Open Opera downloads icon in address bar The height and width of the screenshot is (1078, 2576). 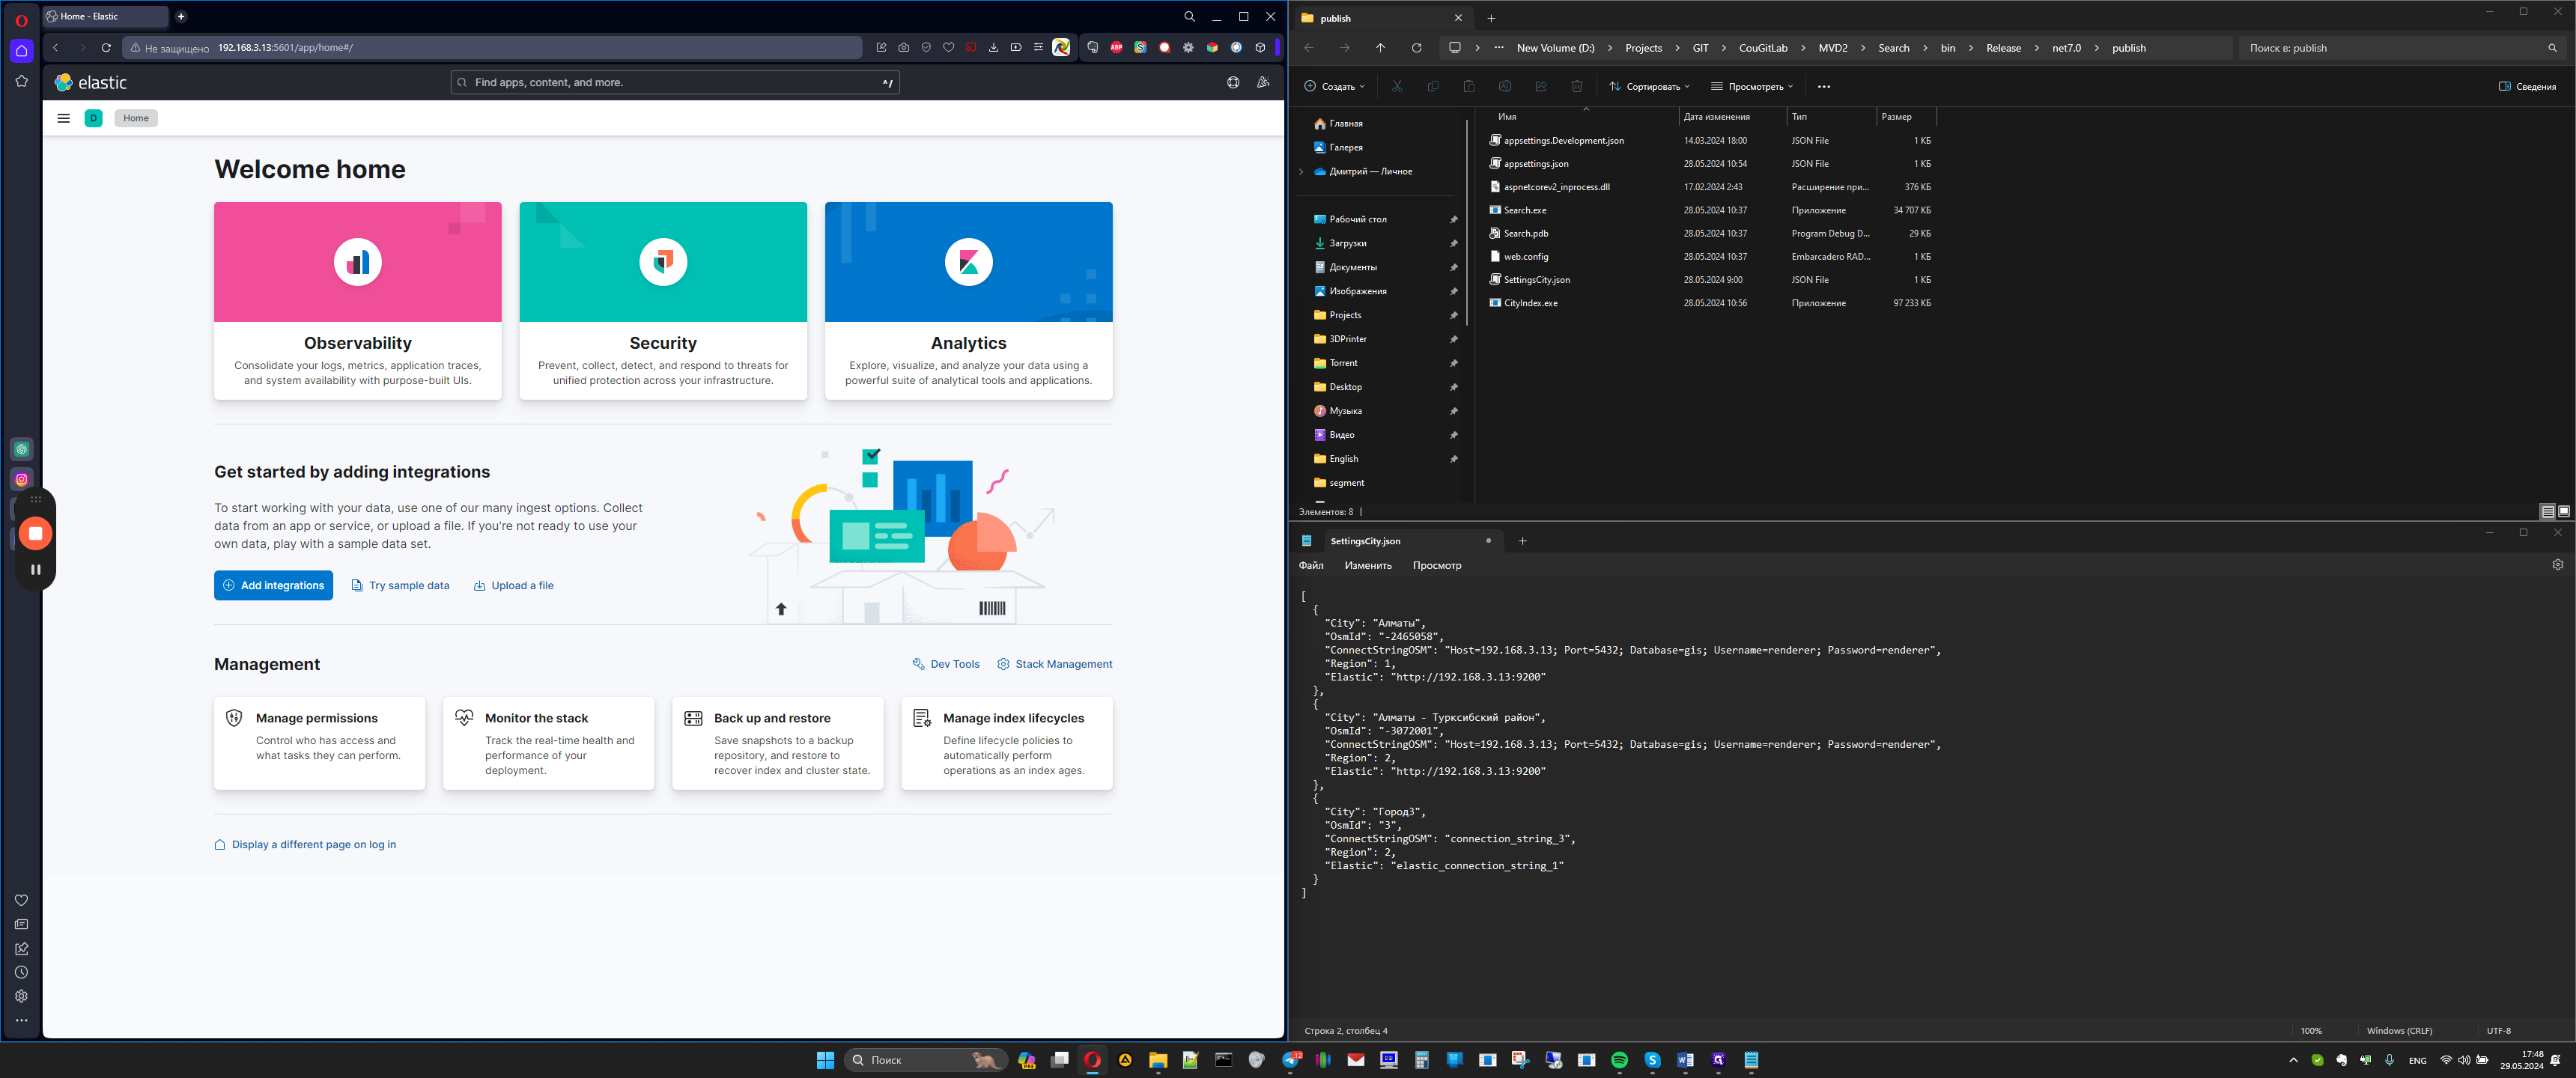pos(993,47)
